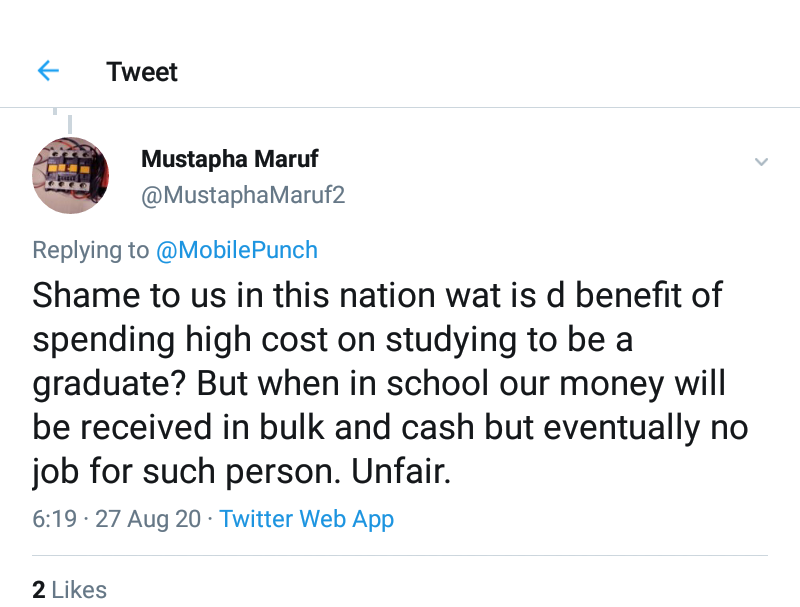Click the Replying to label

pos(91,250)
